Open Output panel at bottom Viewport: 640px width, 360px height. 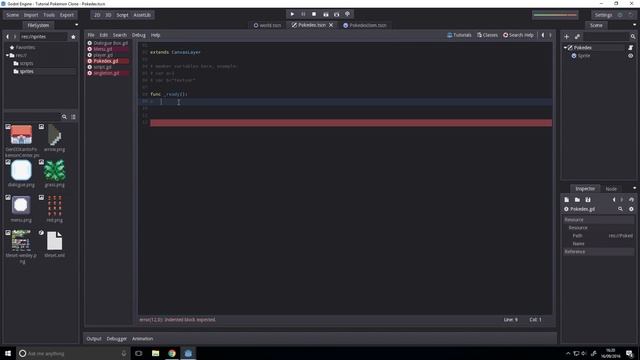tap(94, 339)
